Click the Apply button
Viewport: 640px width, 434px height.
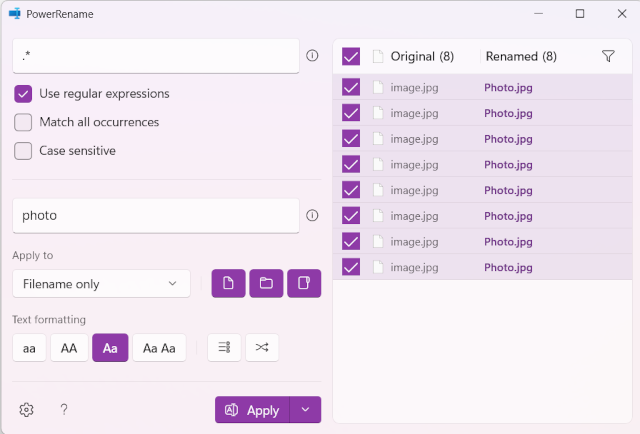252,410
